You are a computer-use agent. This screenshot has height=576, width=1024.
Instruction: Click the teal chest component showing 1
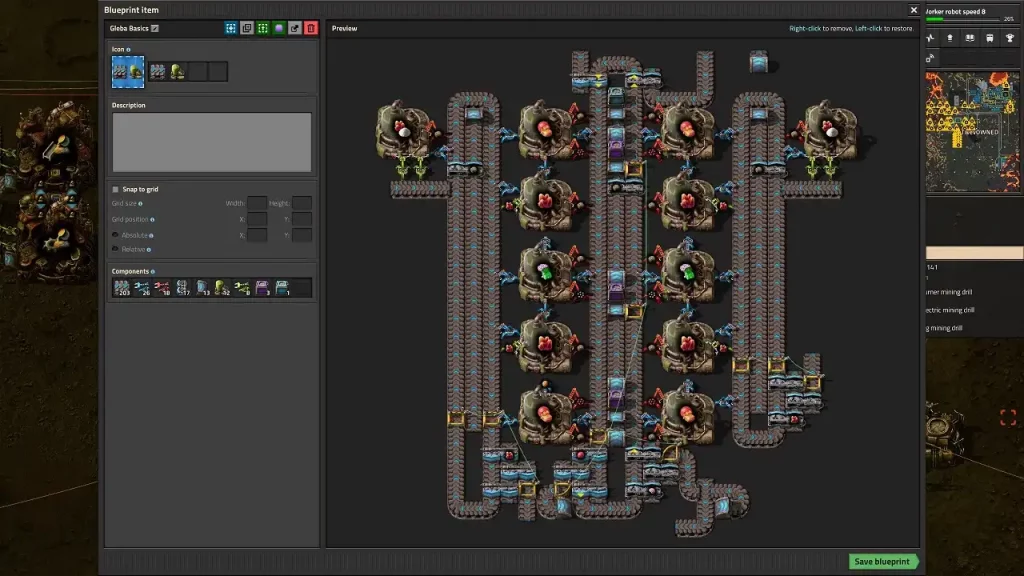282,287
